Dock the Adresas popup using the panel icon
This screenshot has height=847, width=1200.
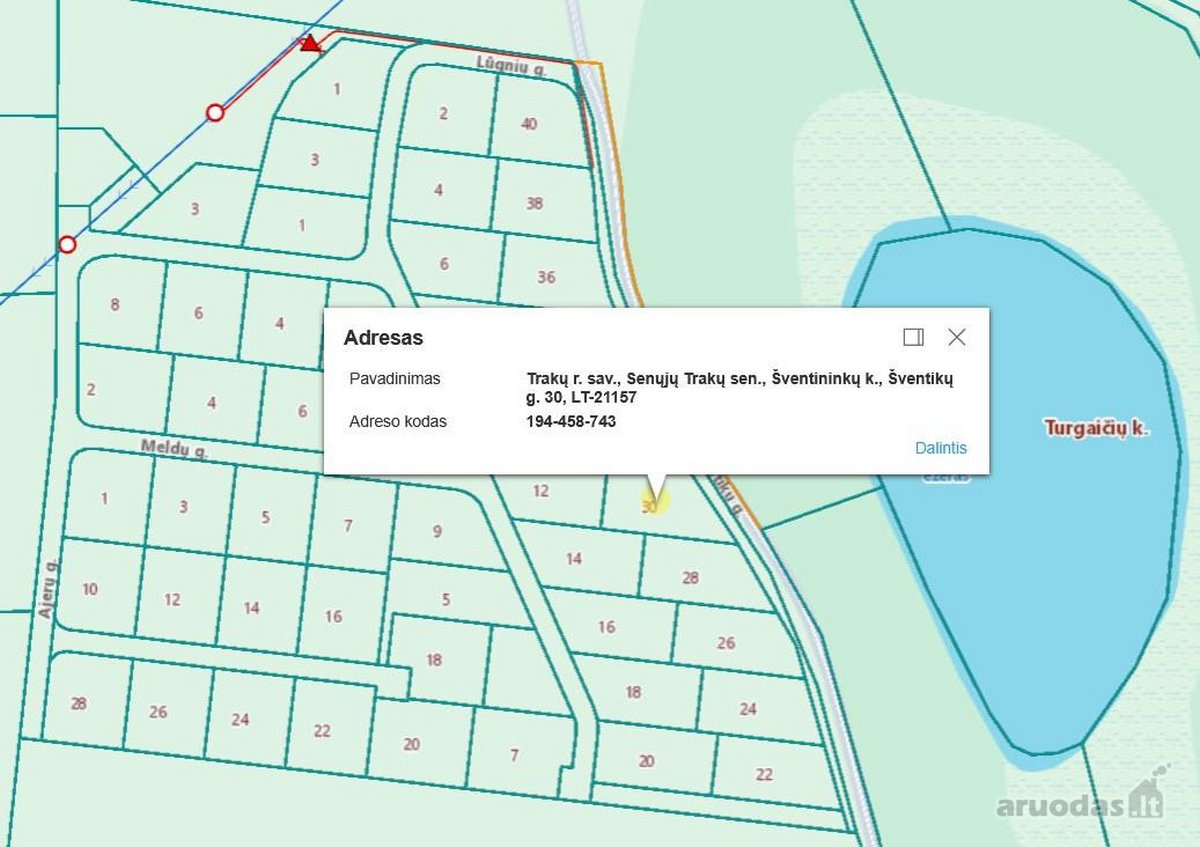pos(913,337)
